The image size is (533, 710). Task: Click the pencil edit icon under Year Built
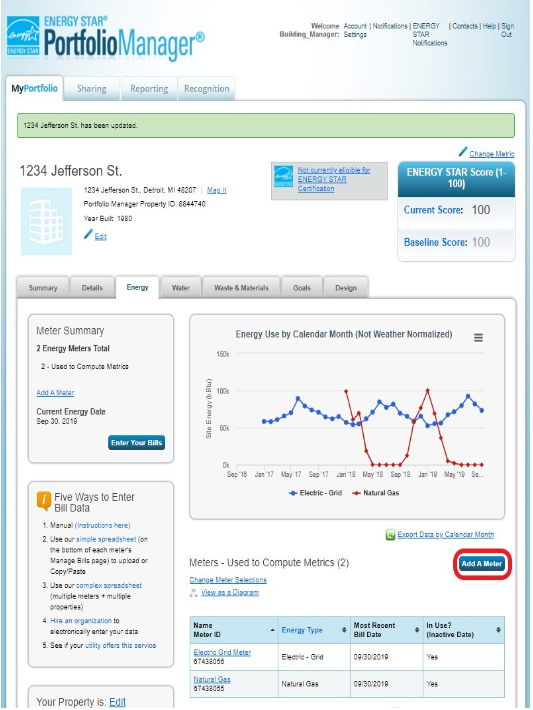coord(88,235)
